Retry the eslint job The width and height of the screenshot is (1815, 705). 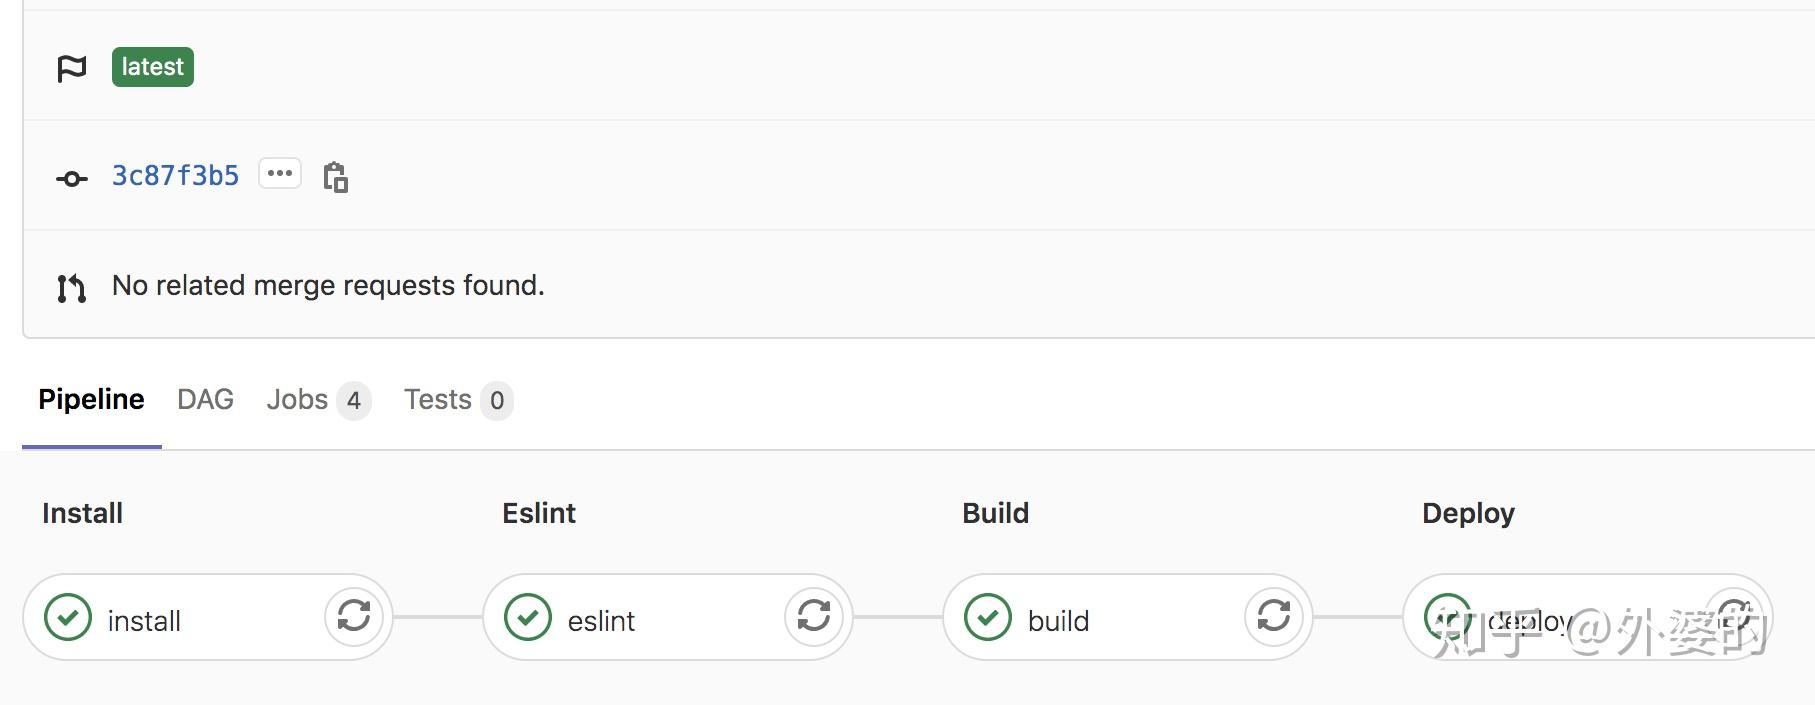(813, 618)
